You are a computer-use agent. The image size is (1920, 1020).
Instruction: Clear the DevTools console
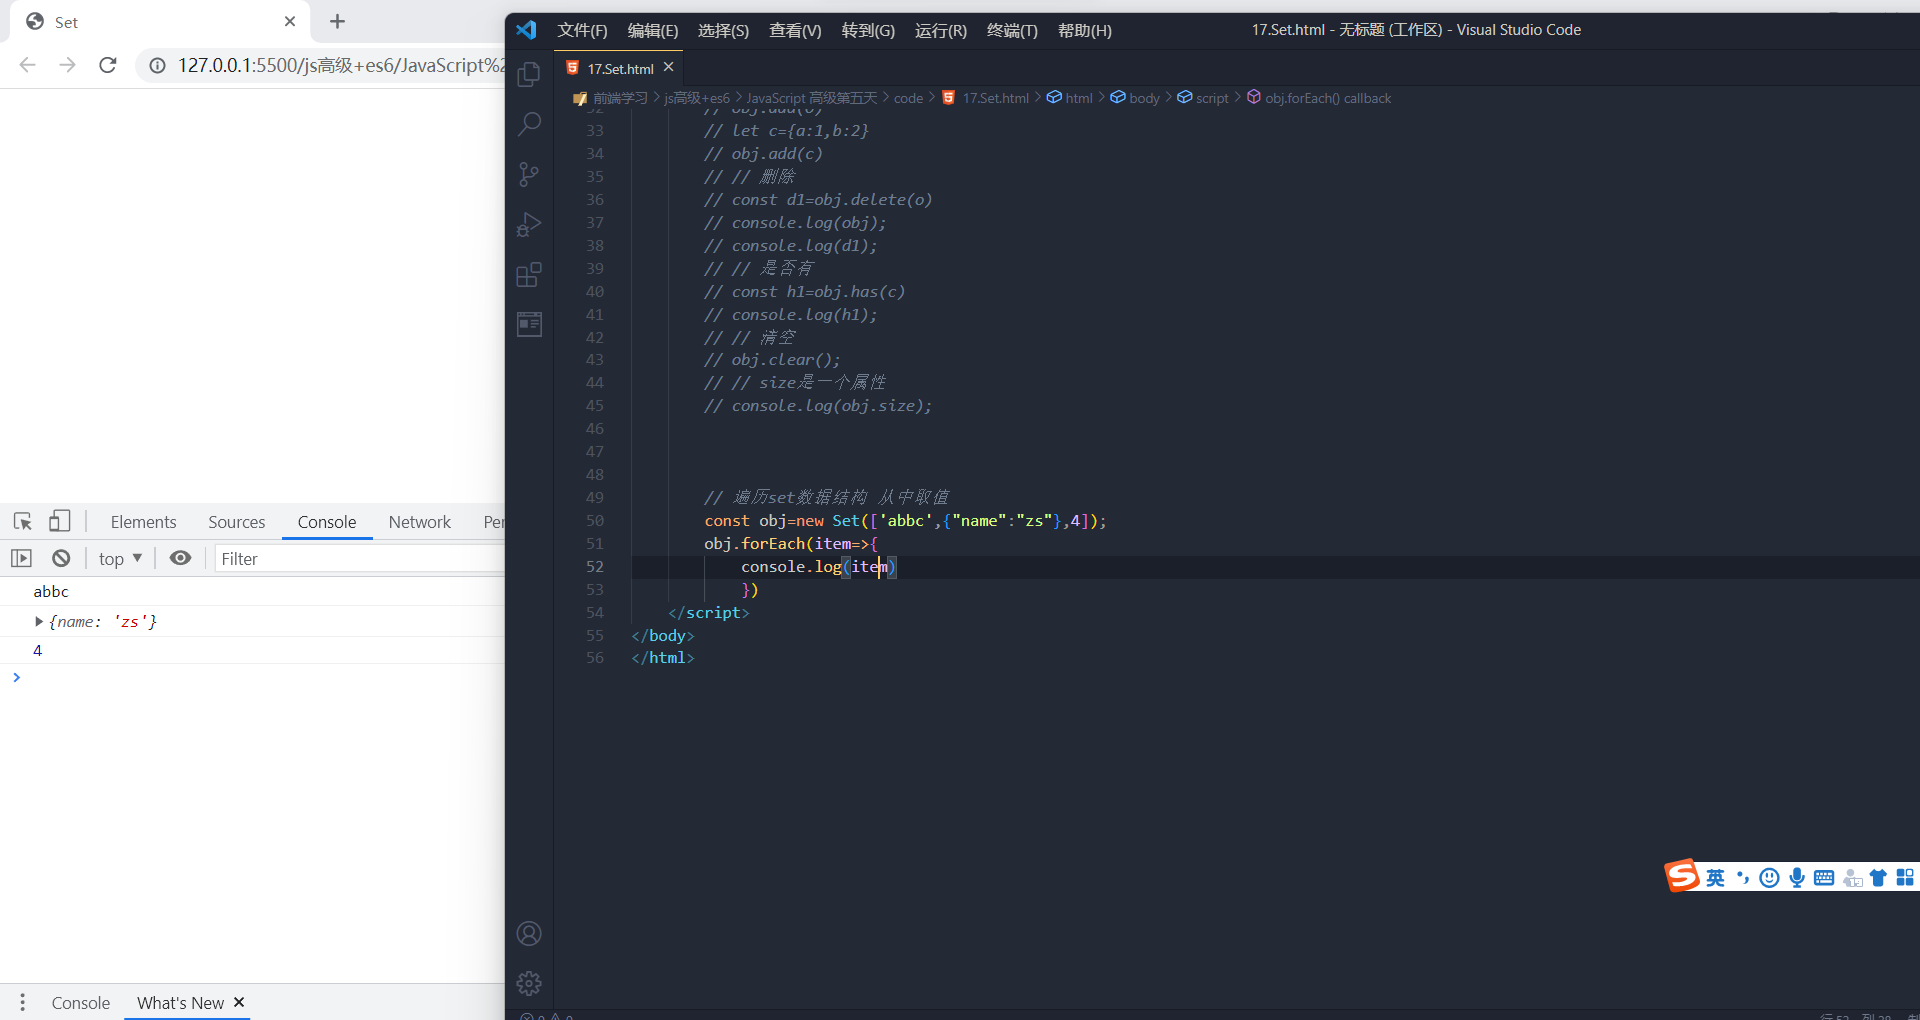(x=61, y=558)
